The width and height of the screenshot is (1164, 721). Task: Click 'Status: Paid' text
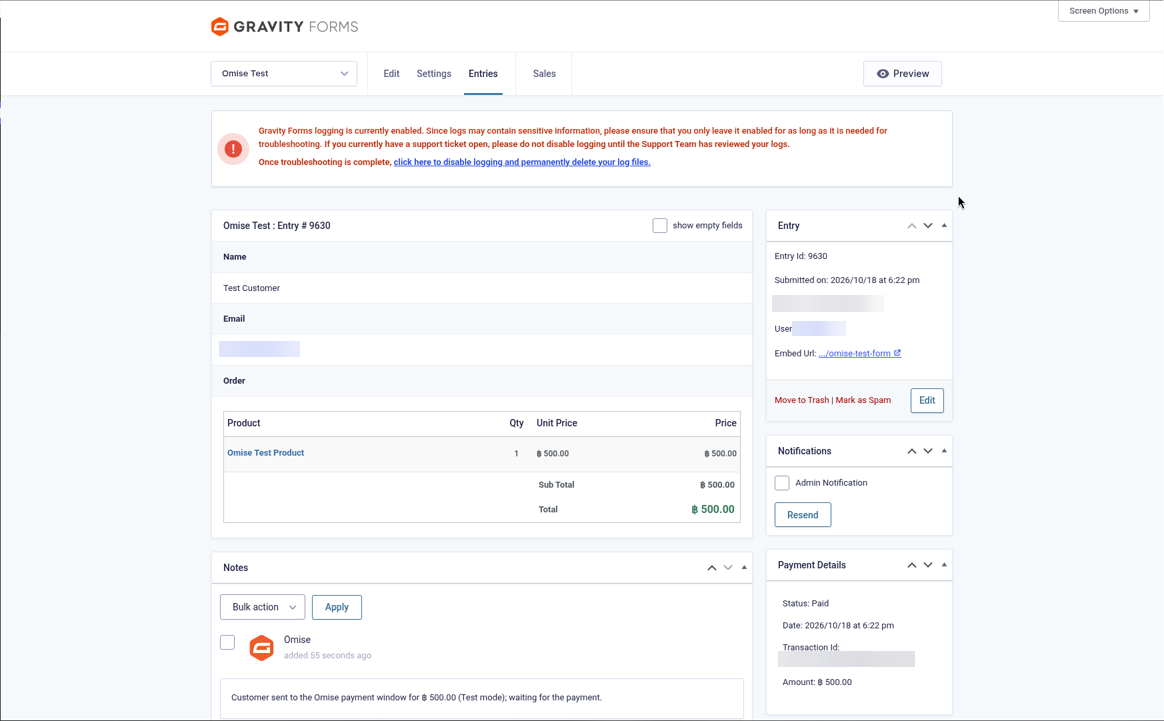coord(805,604)
